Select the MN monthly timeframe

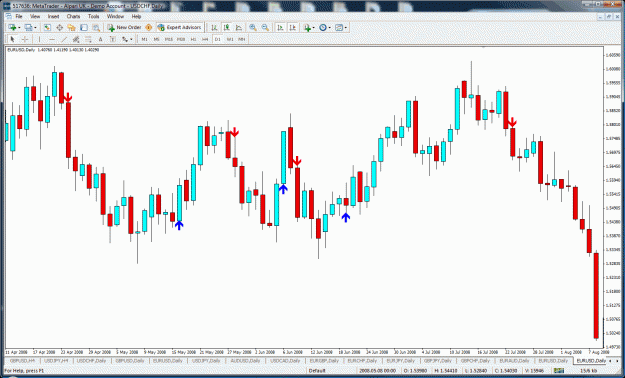point(242,39)
